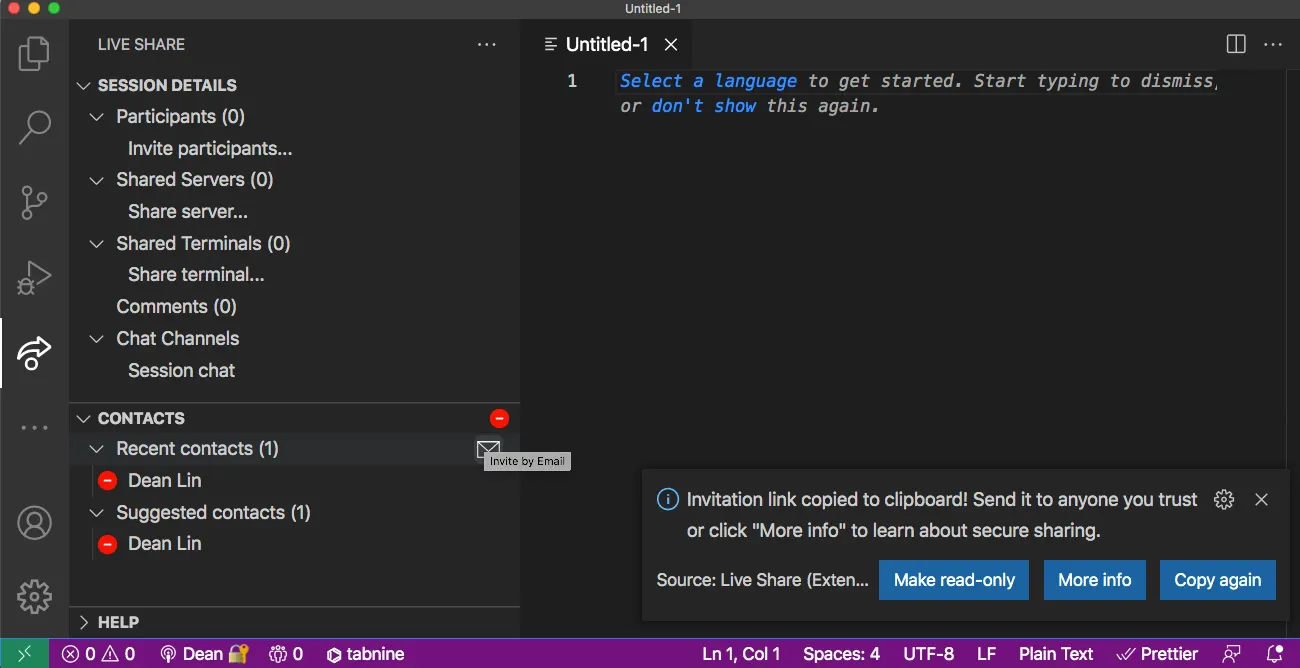Collapse the Suggested contacts (1) group
Image resolution: width=1300 pixels, height=668 pixels.
(97, 513)
